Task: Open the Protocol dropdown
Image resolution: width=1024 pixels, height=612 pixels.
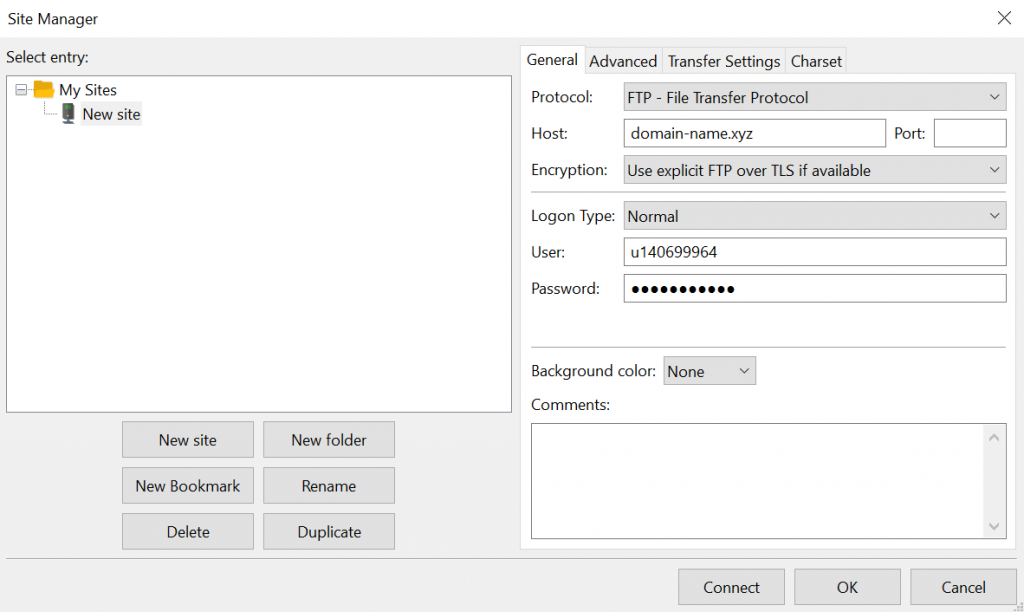Action: [814, 97]
